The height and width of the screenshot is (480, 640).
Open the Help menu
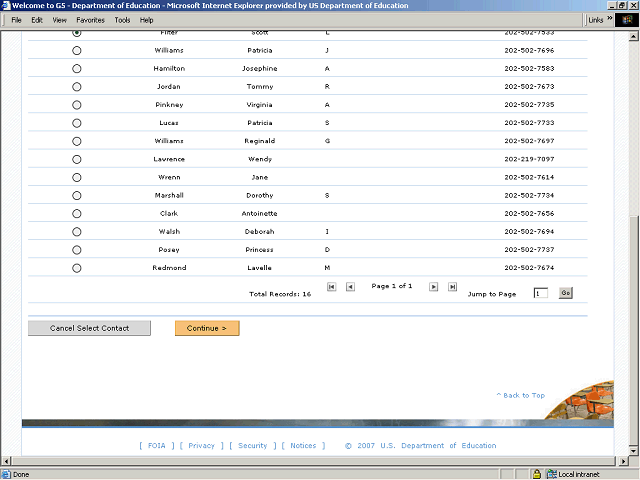pos(147,20)
